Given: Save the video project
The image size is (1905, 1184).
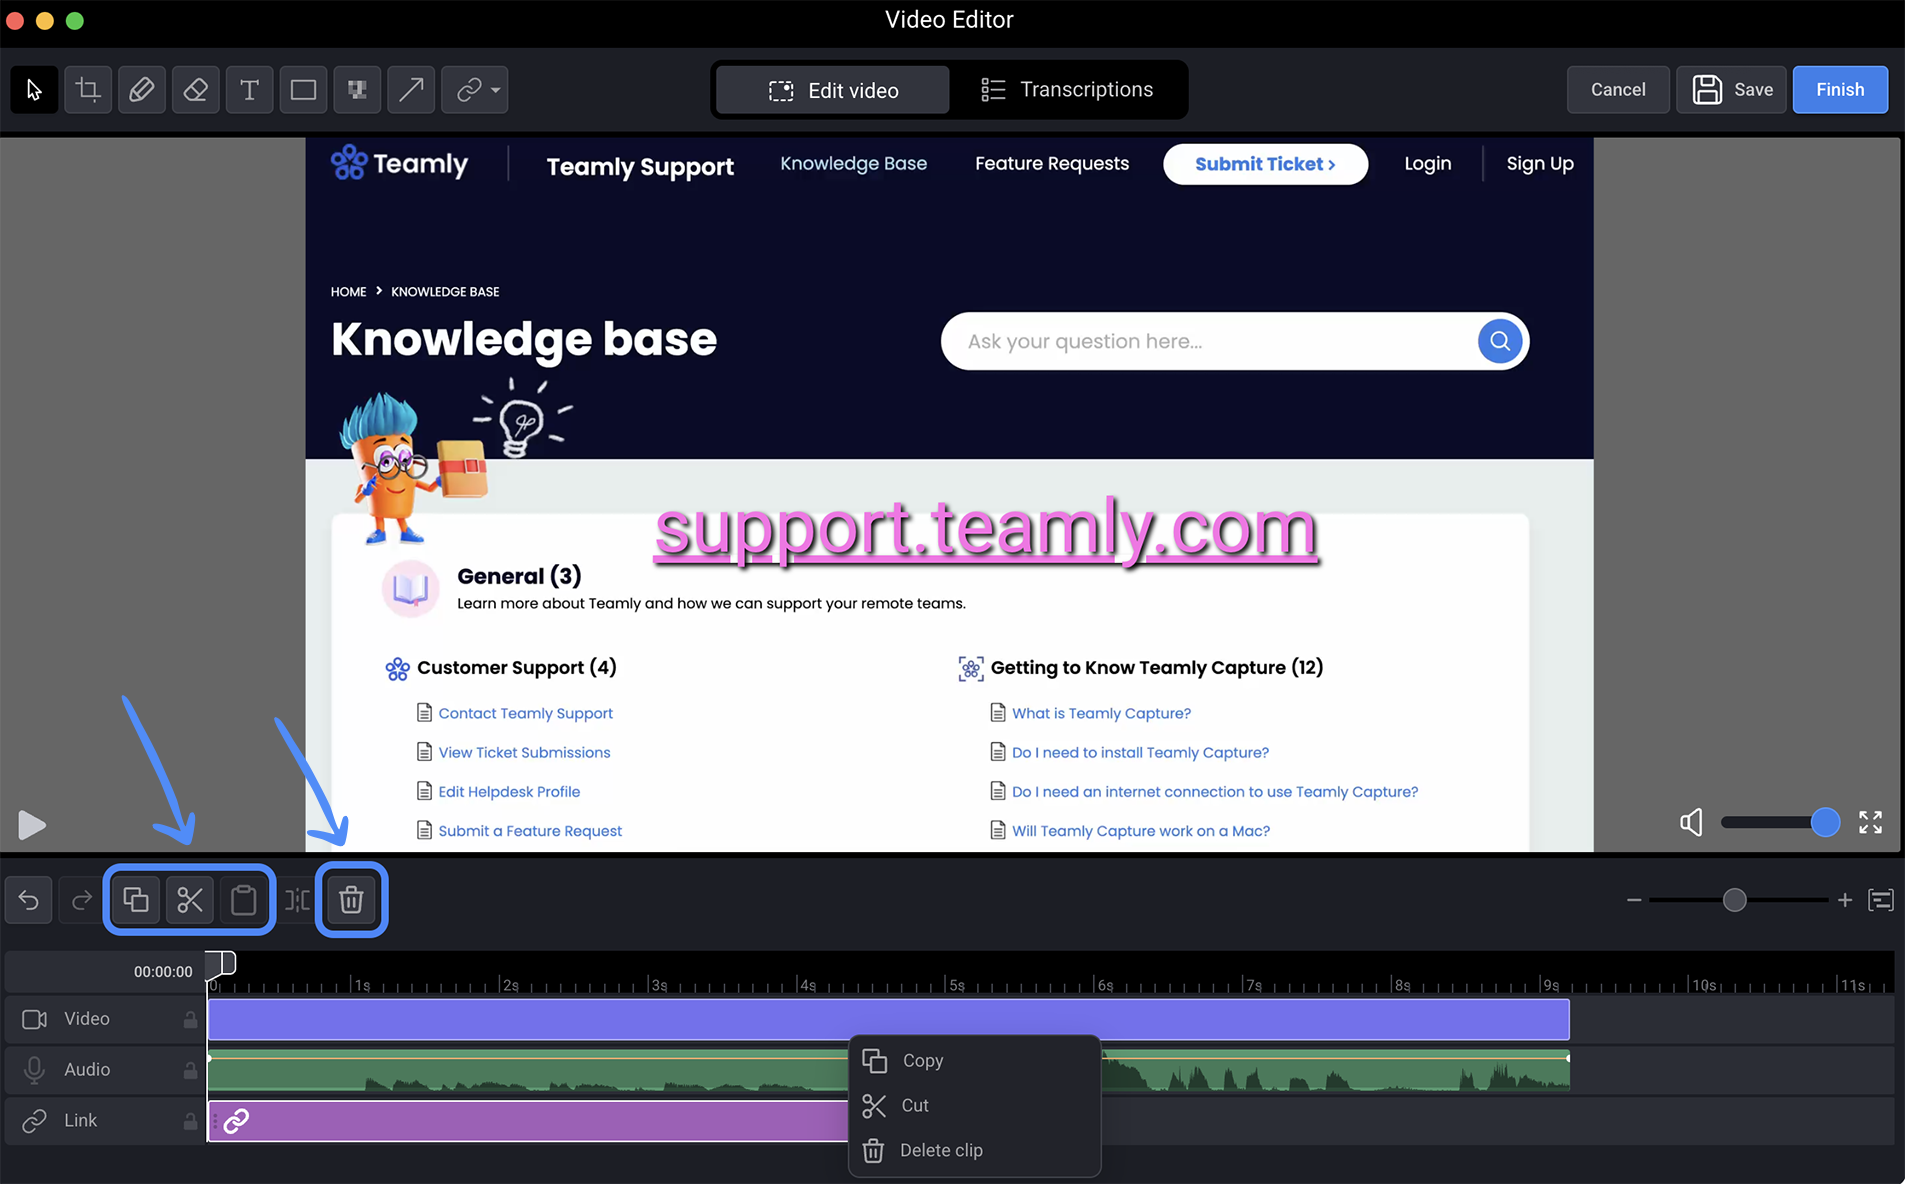Looking at the screenshot, I should click(1732, 90).
